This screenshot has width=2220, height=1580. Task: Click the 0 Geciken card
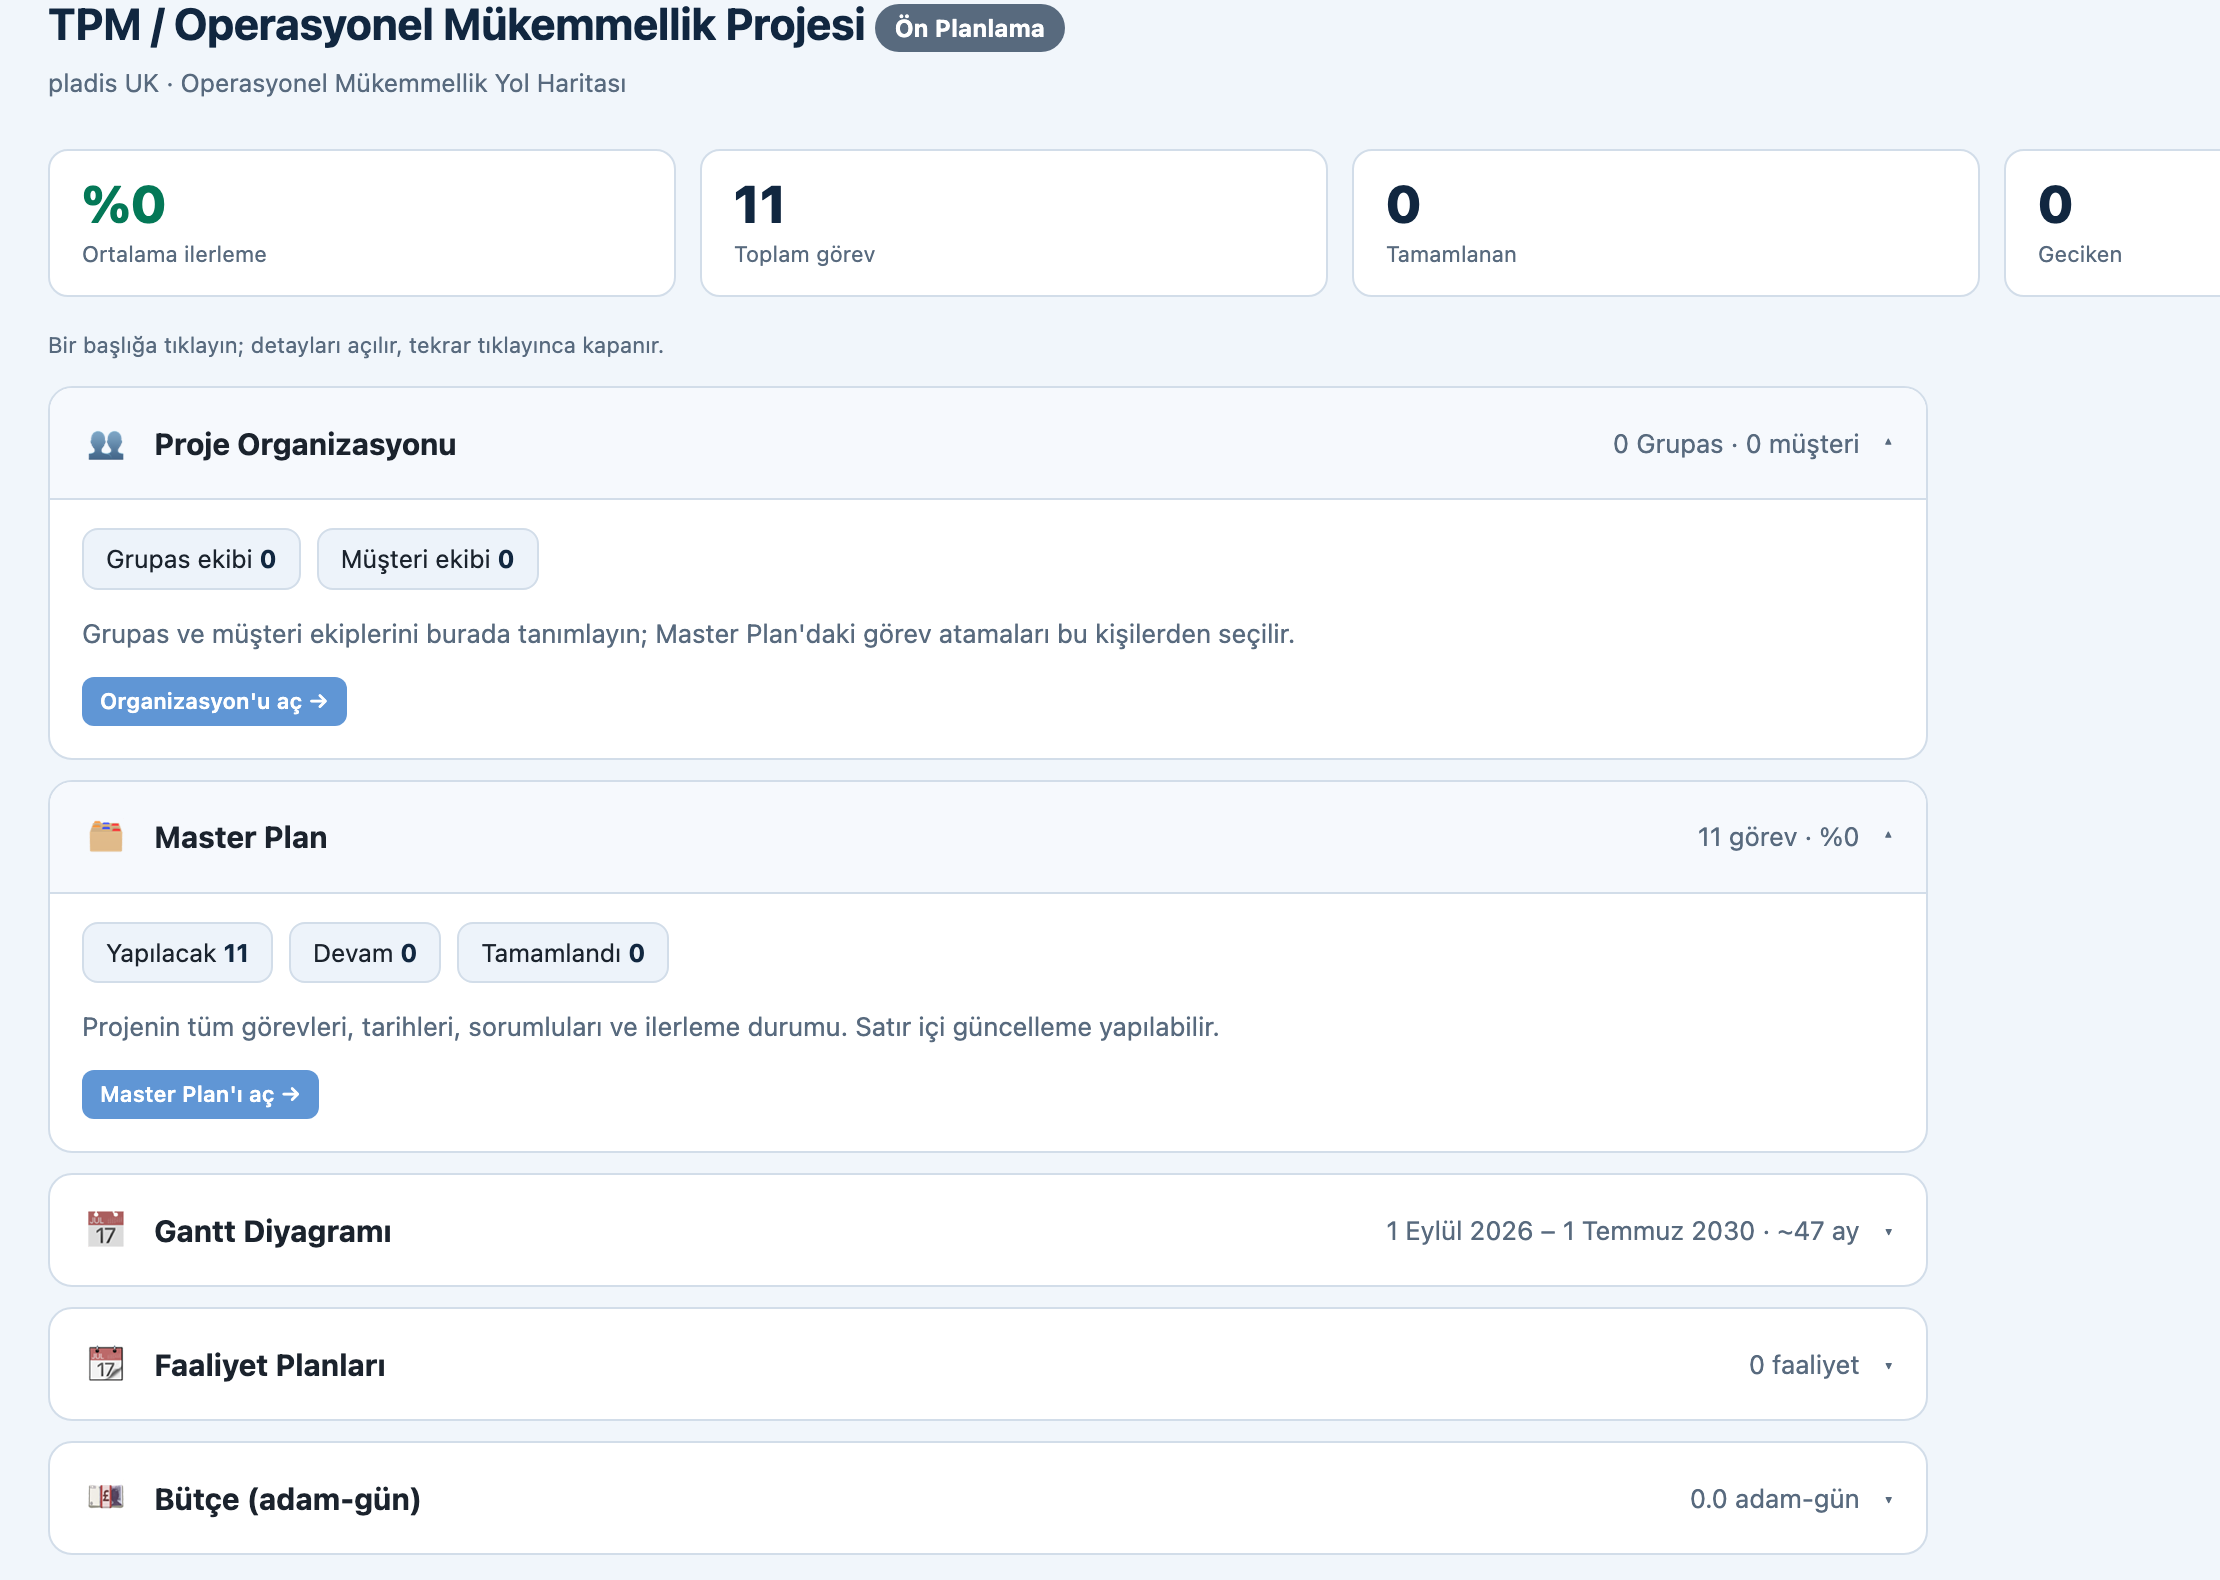[2112, 223]
